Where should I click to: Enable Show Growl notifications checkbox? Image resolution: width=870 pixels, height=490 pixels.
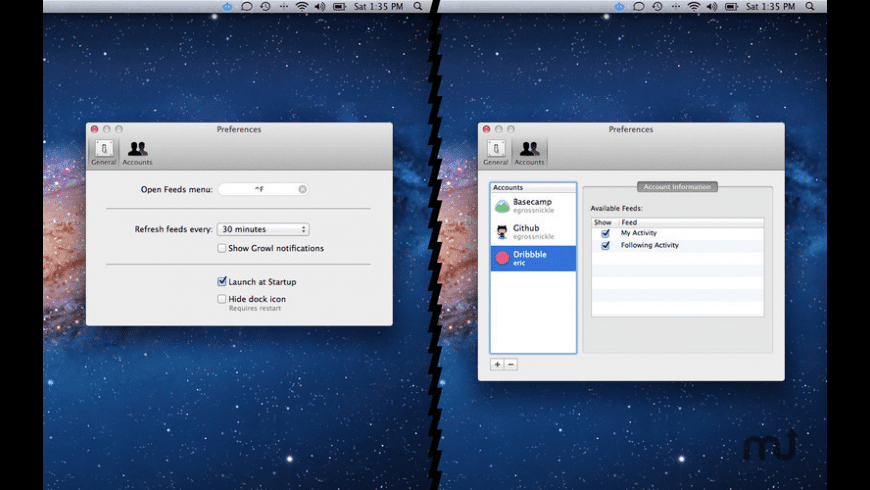222,248
